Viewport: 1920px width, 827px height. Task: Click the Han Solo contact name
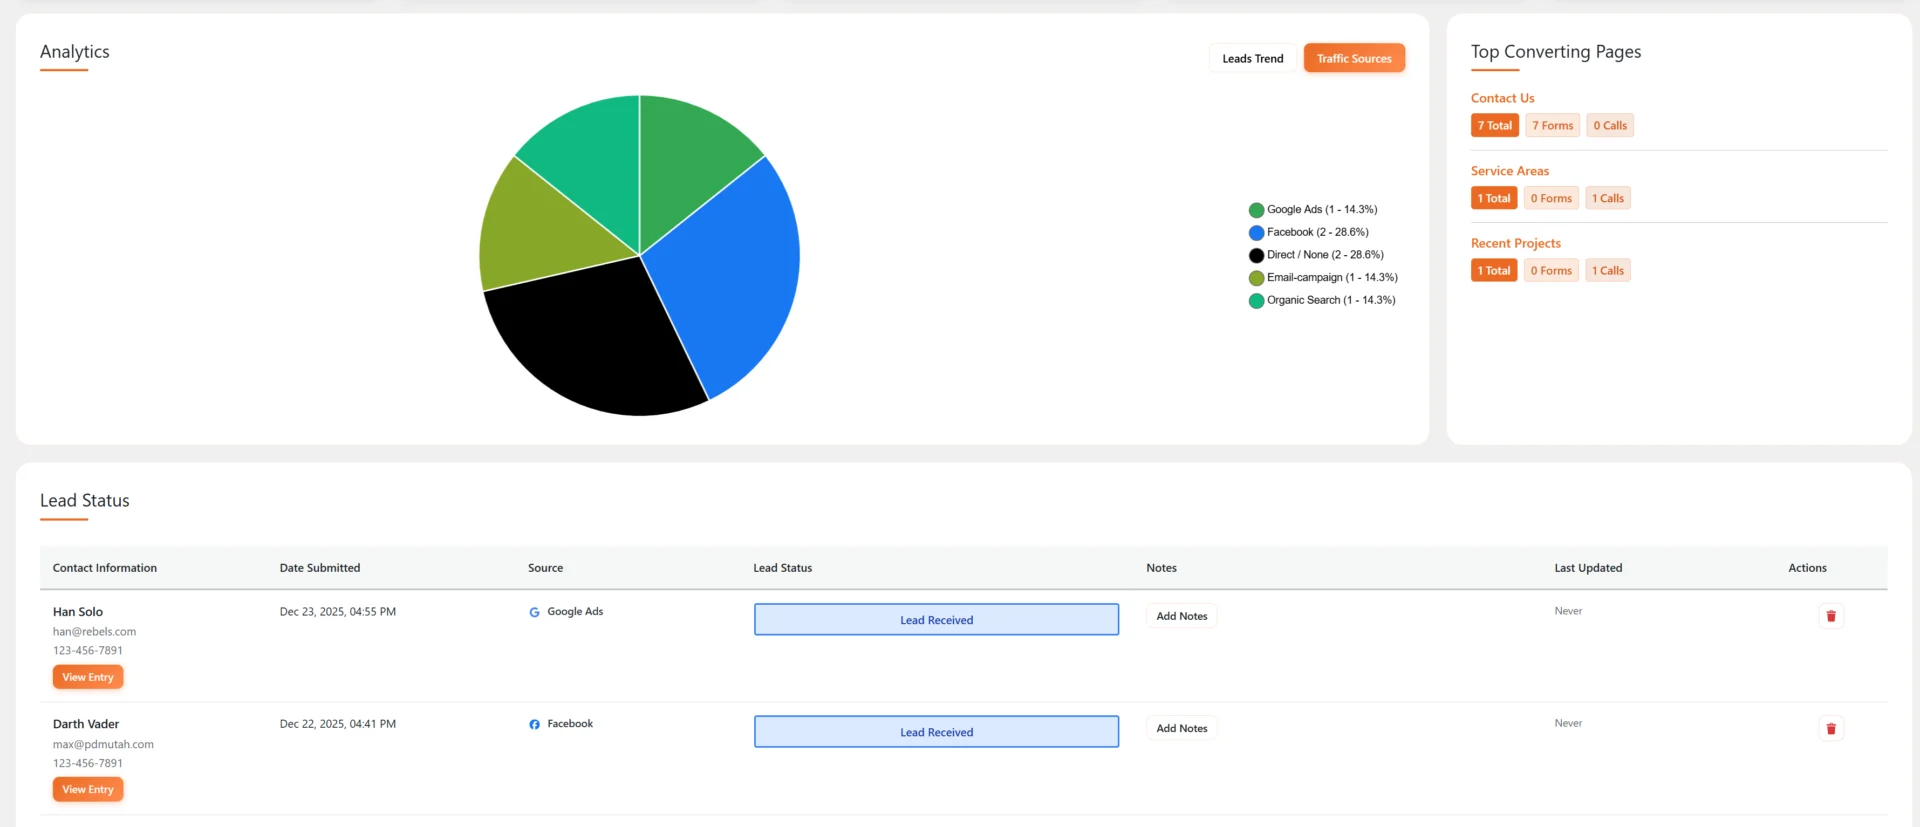point(78,612)
